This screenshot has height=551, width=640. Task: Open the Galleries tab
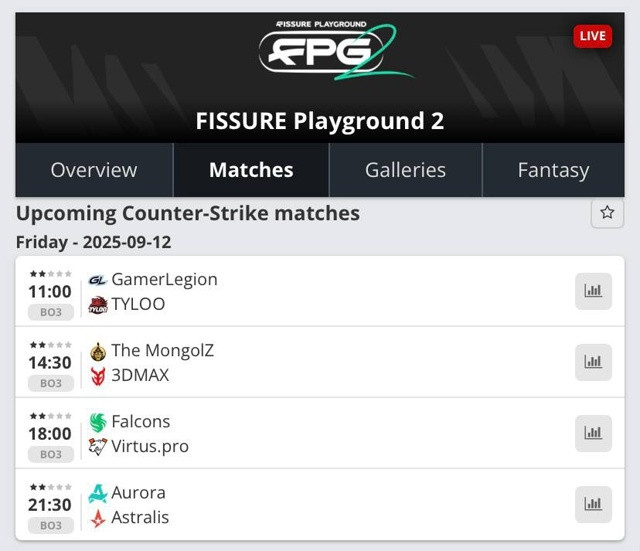pyautogui.click(x=405, y=170)
